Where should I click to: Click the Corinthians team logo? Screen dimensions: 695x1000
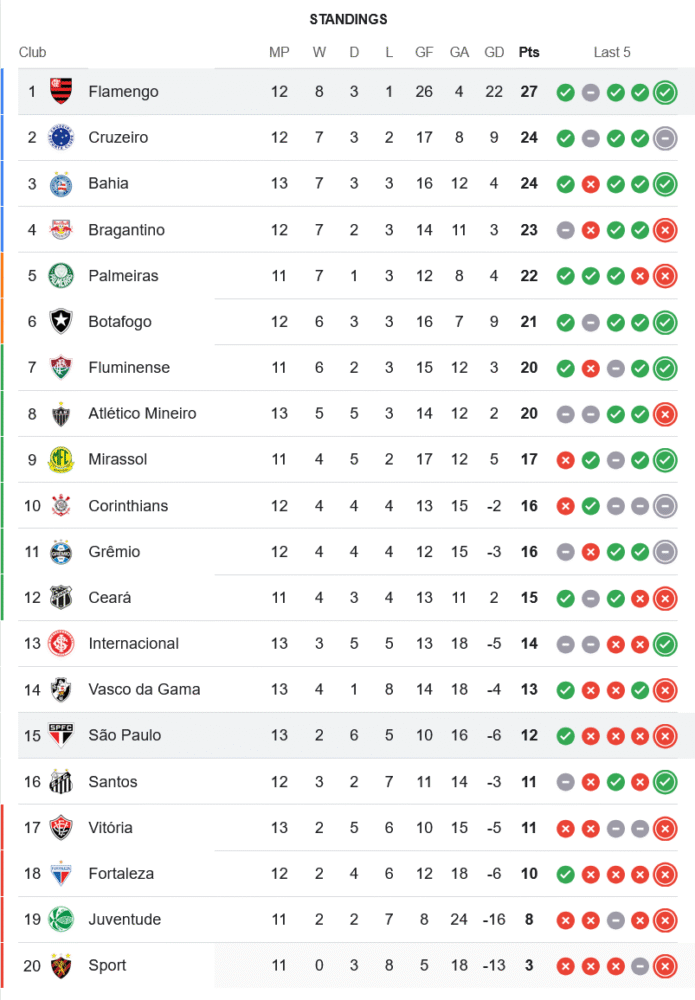[x=61, y=506]
